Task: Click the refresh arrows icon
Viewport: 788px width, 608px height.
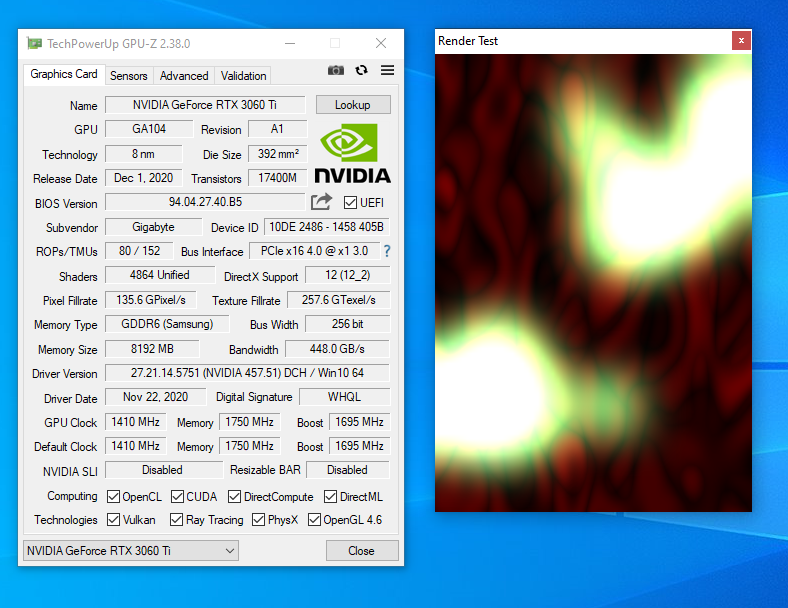Action: point(361,70)
